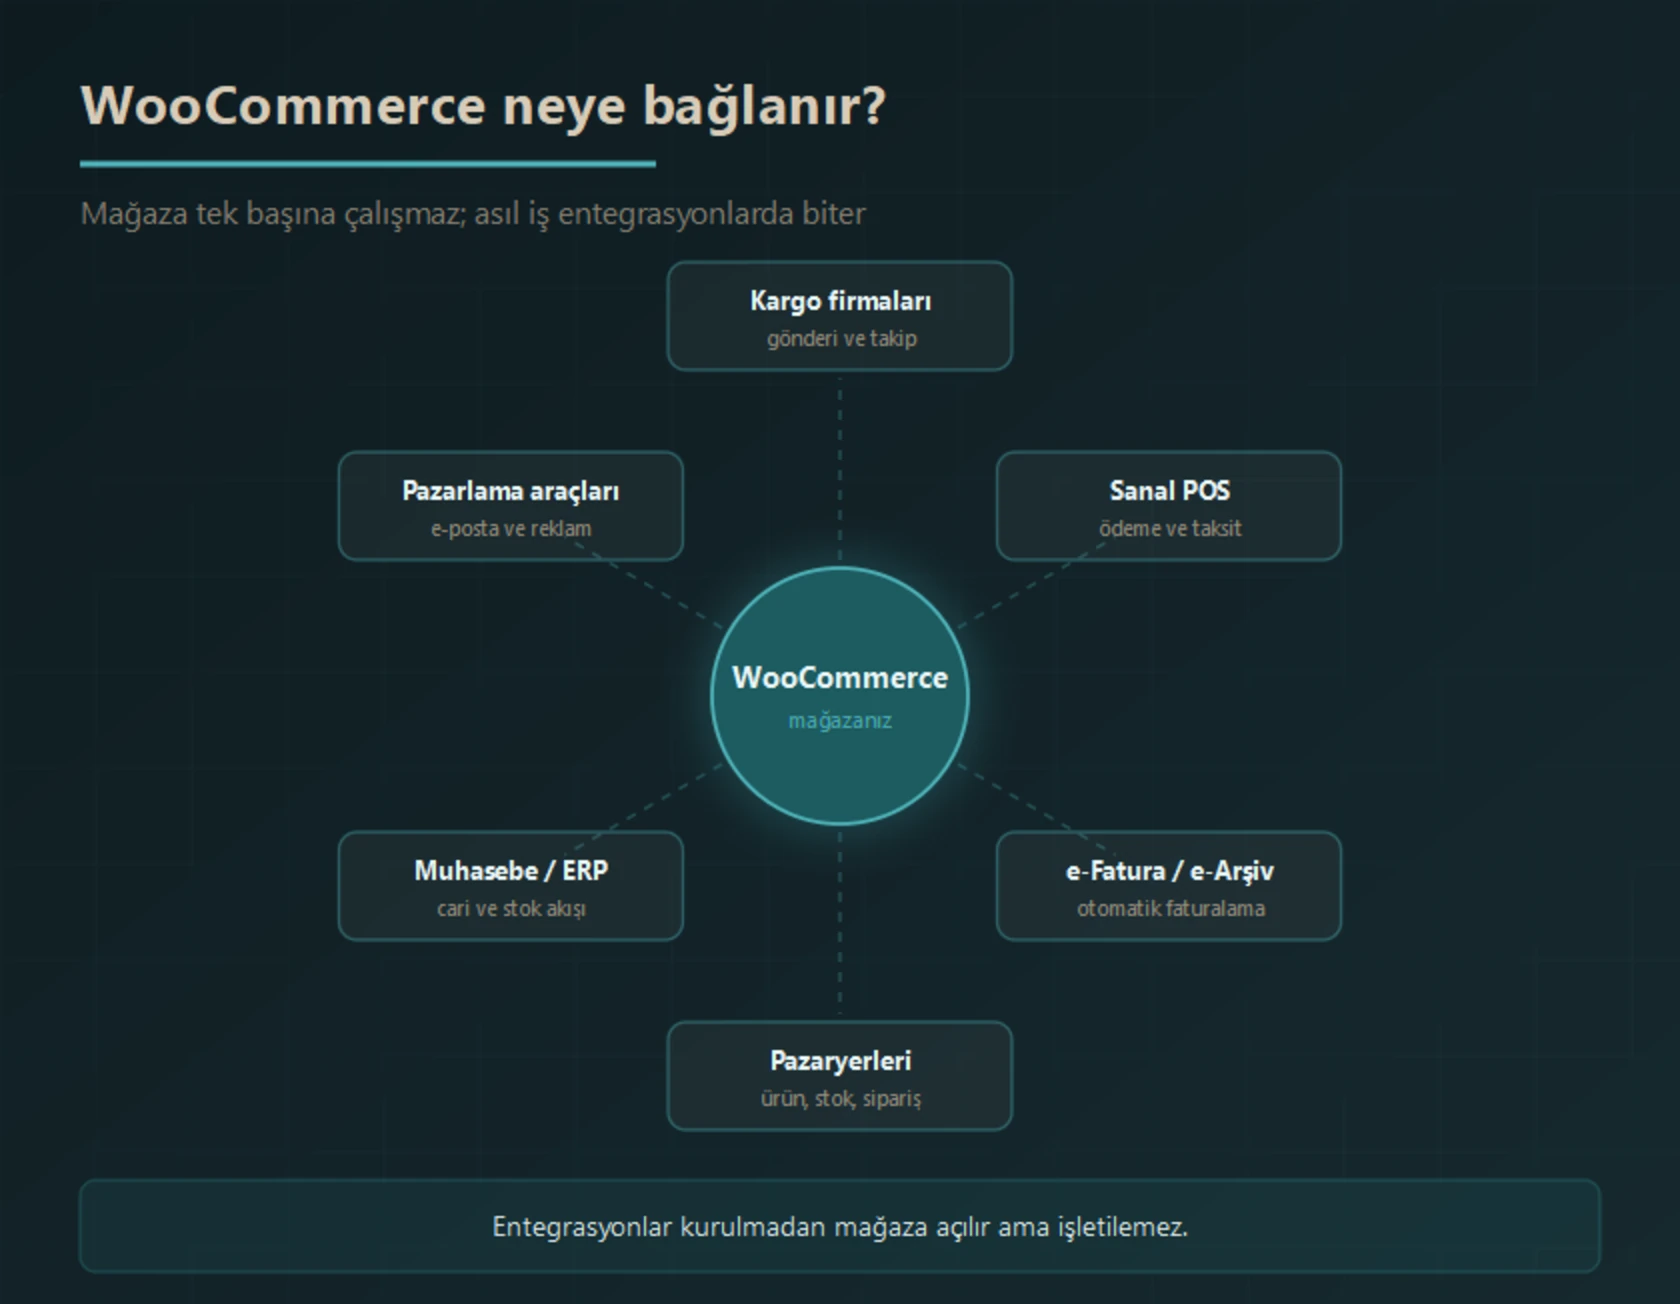
Task: Click the central WooCommerce circle label
Action: (x=840, y=678)
